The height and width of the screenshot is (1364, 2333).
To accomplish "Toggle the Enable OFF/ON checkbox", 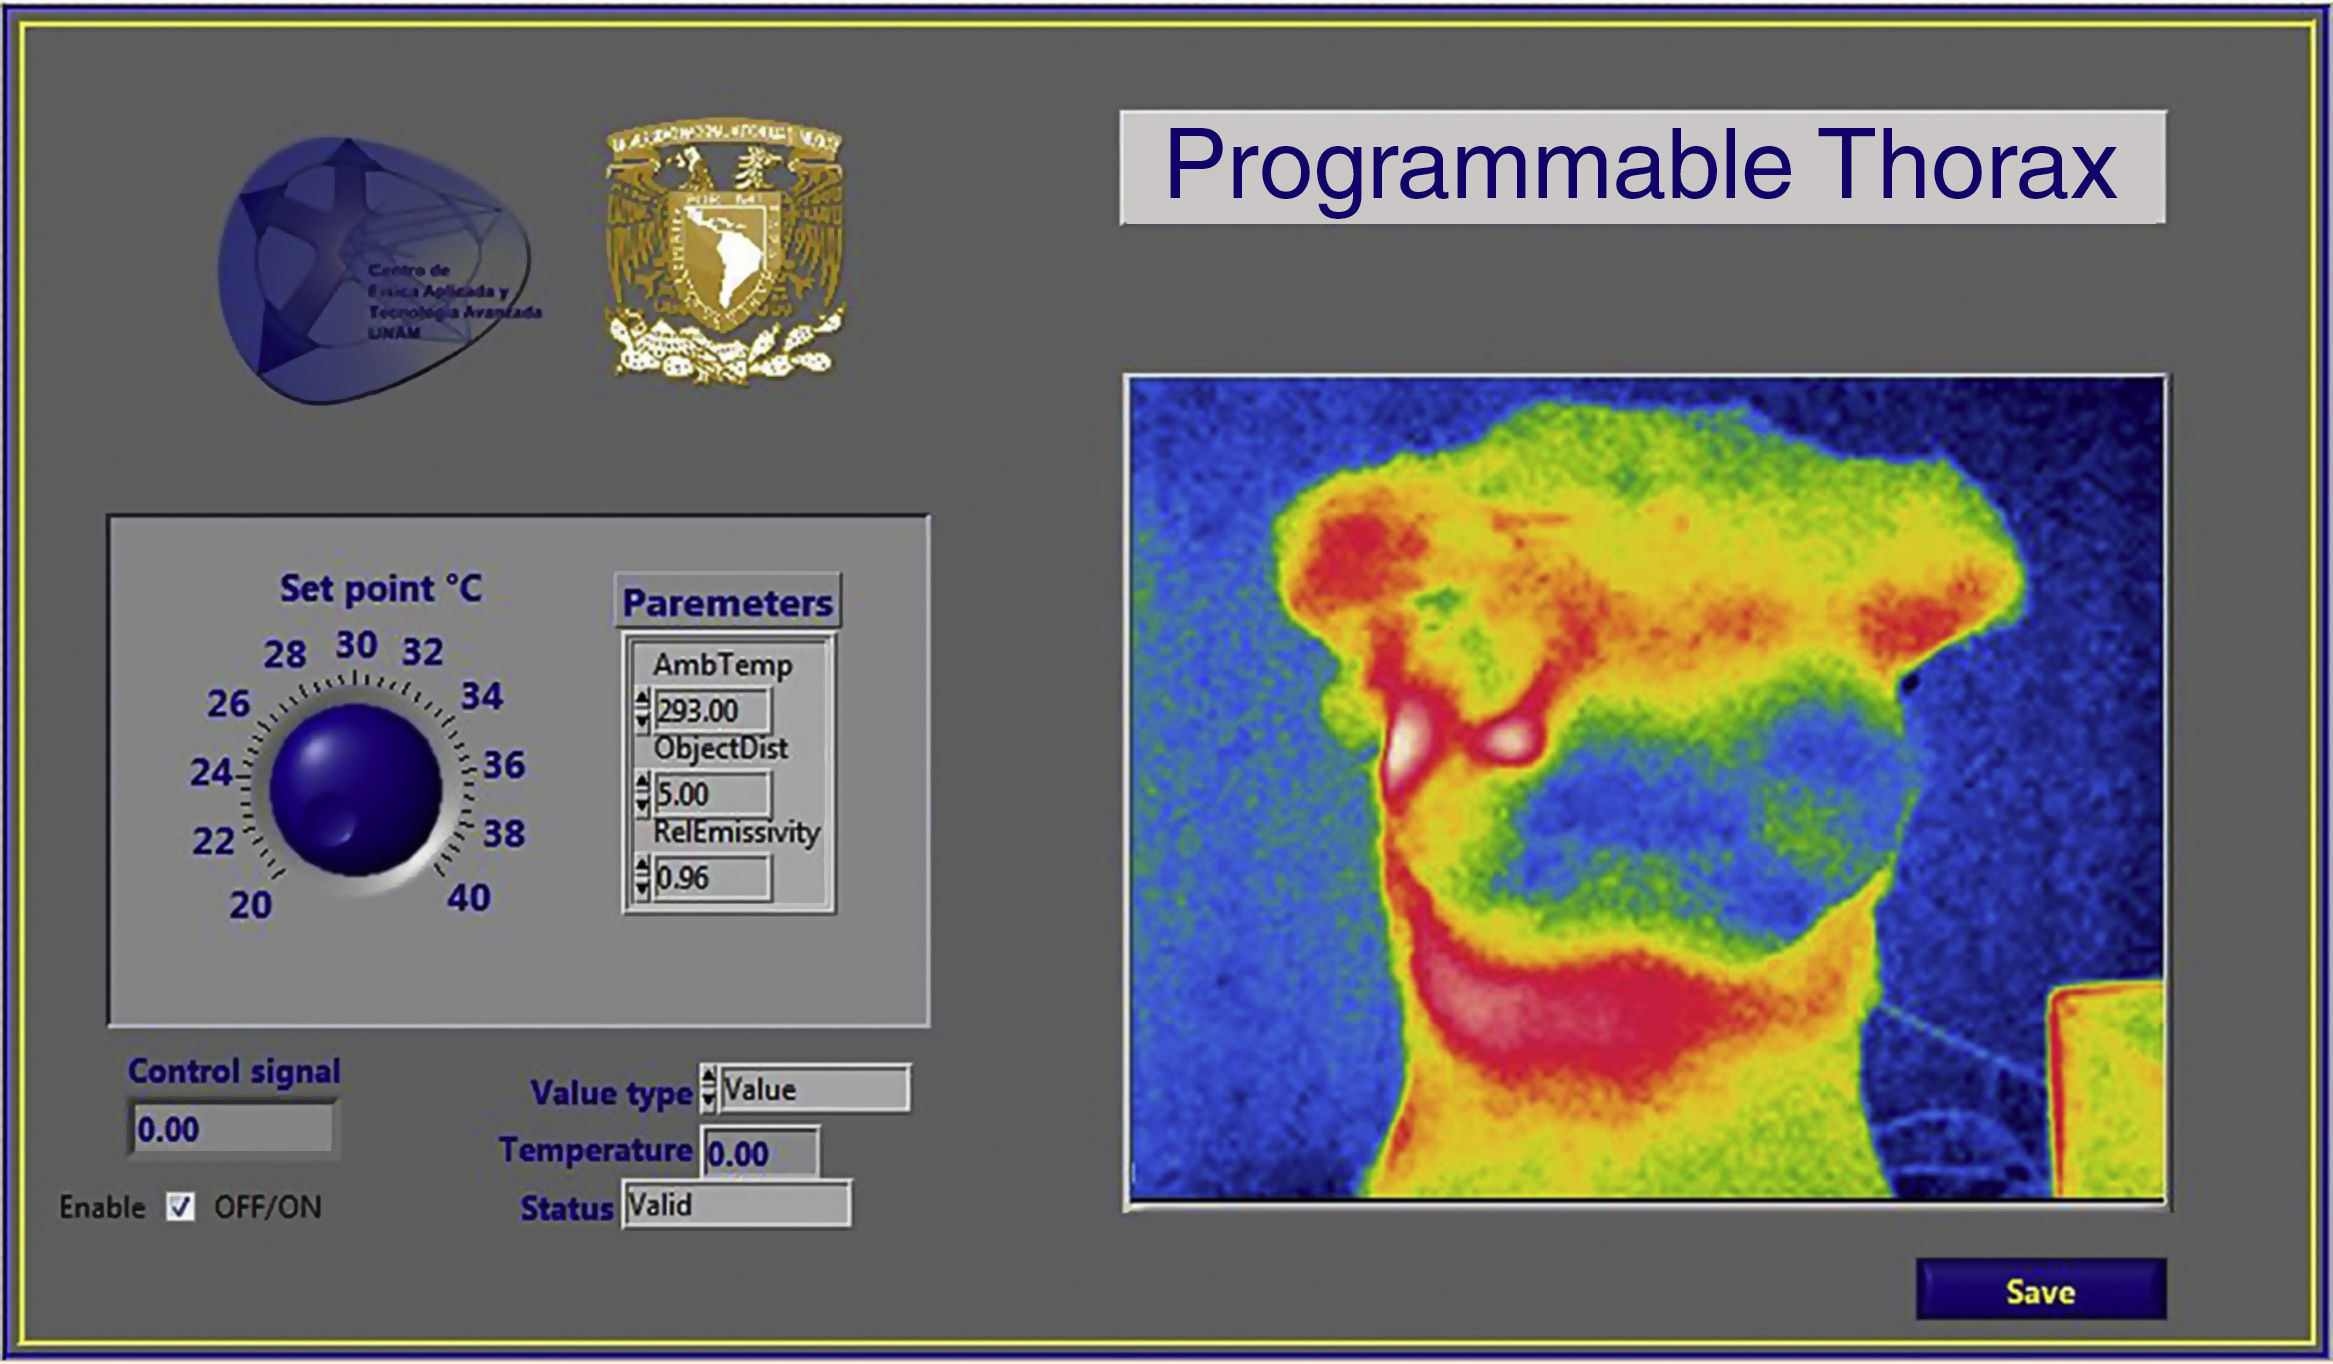I will point(180,1207).
